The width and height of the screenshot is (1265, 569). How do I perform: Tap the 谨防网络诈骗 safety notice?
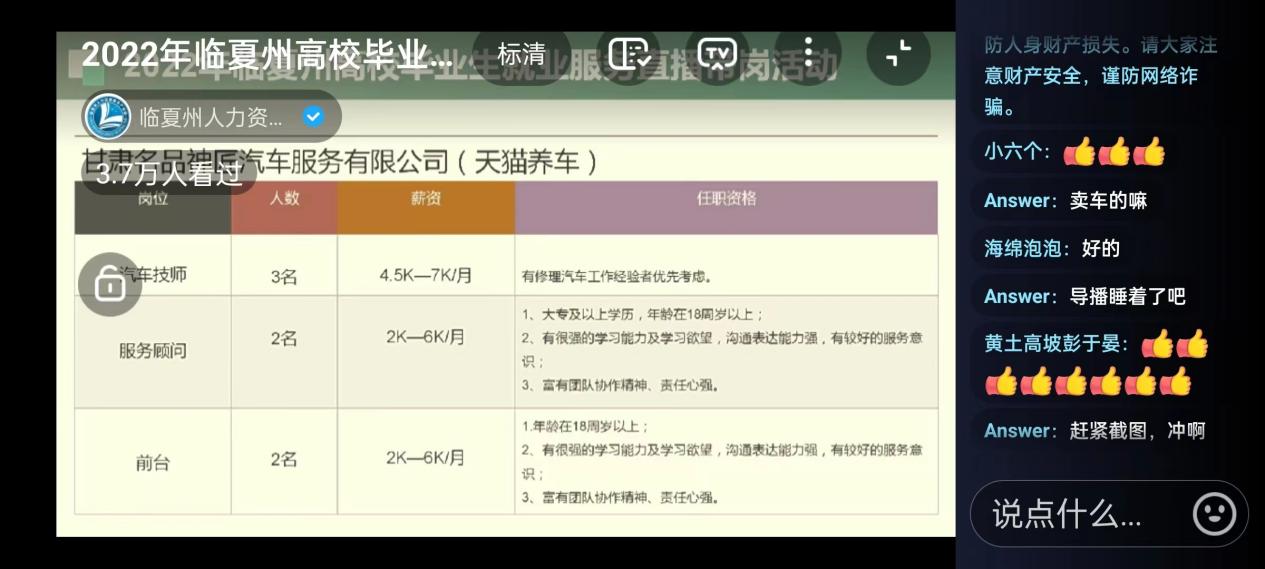point(1100,75)
